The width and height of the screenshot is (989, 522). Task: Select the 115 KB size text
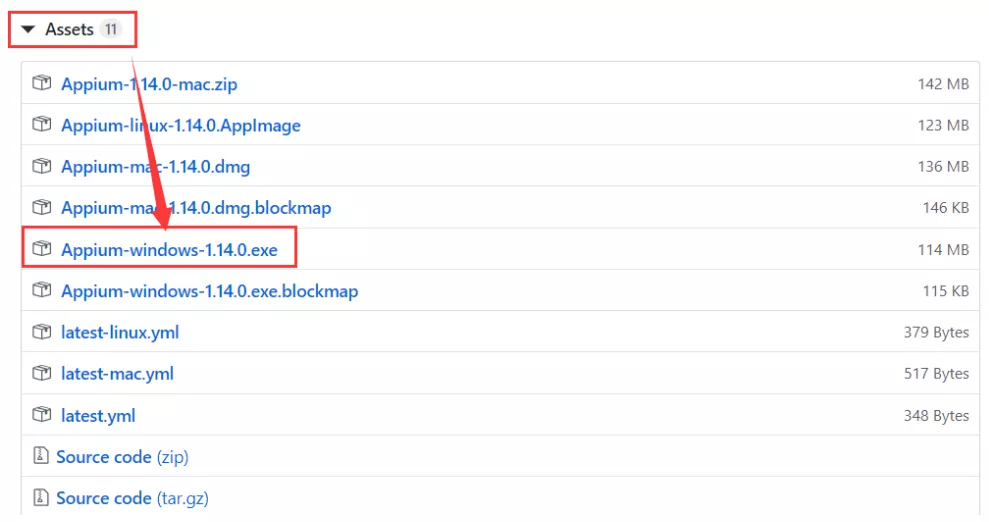(x=945, y=291)
